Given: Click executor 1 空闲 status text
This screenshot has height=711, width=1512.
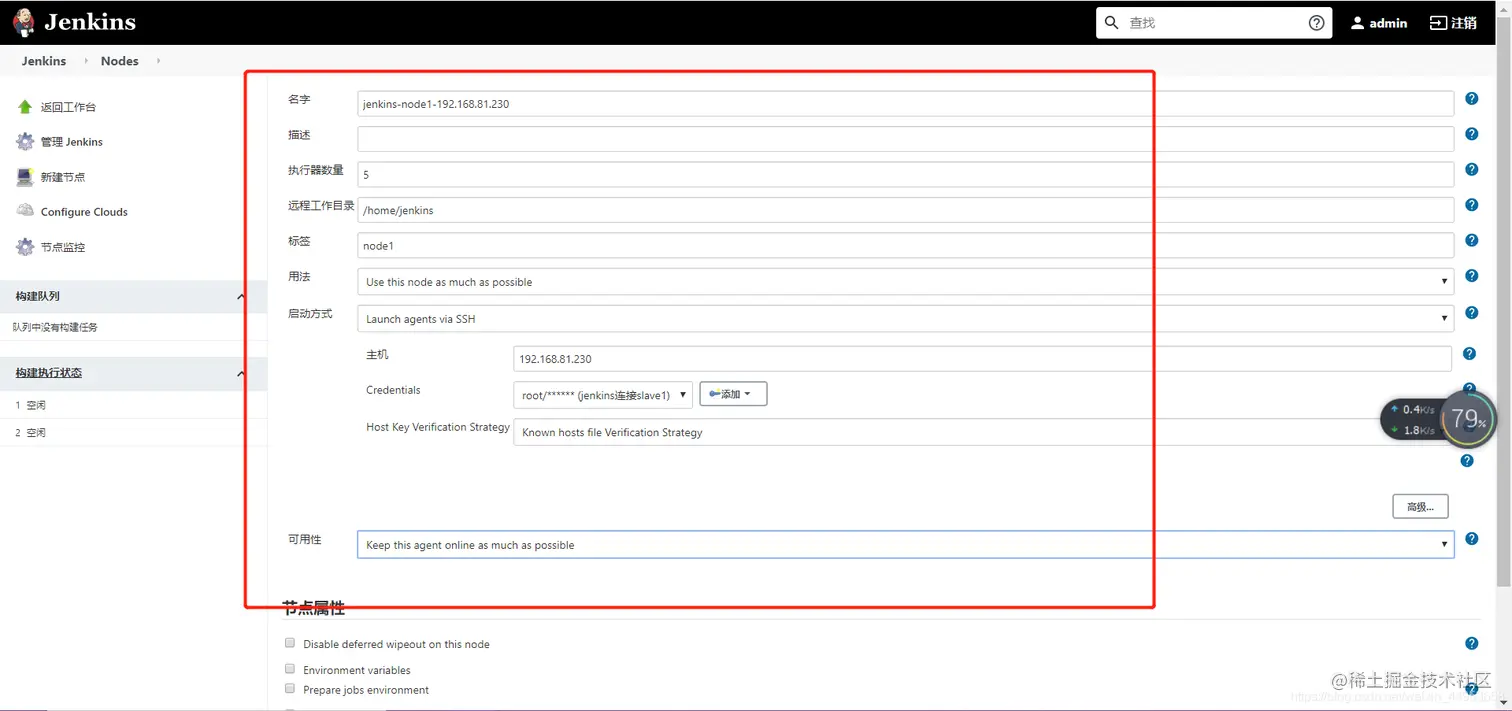Looking at the screenshot, I should tap(36, 405).
